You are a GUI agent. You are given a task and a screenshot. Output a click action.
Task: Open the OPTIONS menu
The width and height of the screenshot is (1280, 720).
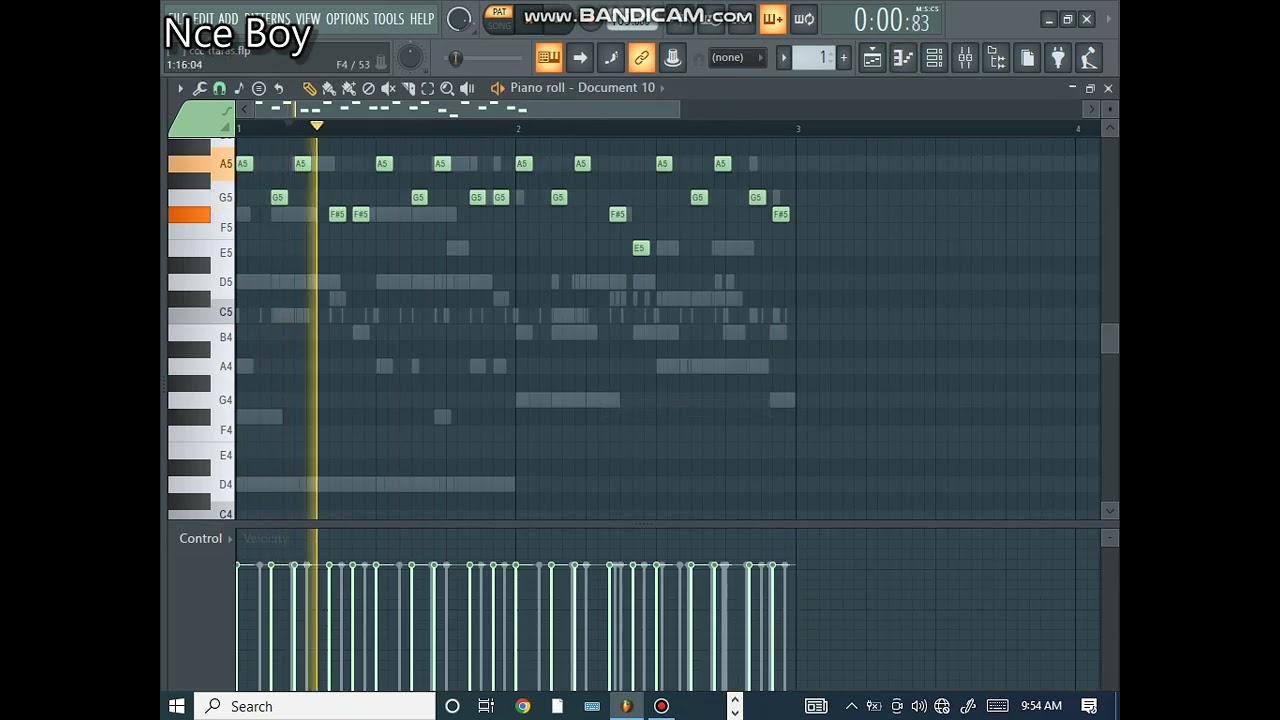[347, 19]
